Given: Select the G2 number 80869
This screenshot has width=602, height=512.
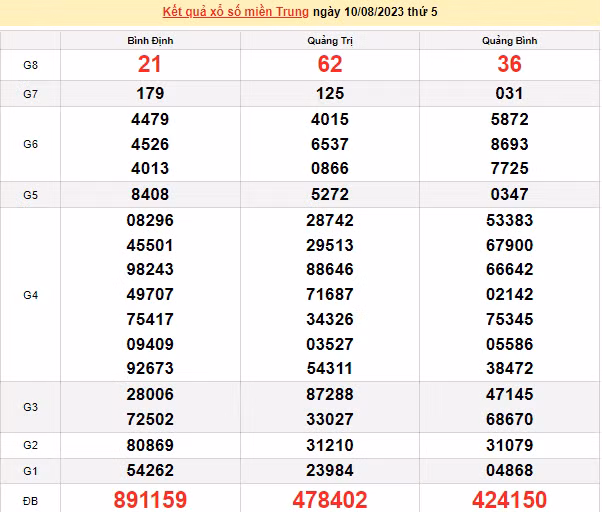Looking at the screenshot, I should 150,444.
